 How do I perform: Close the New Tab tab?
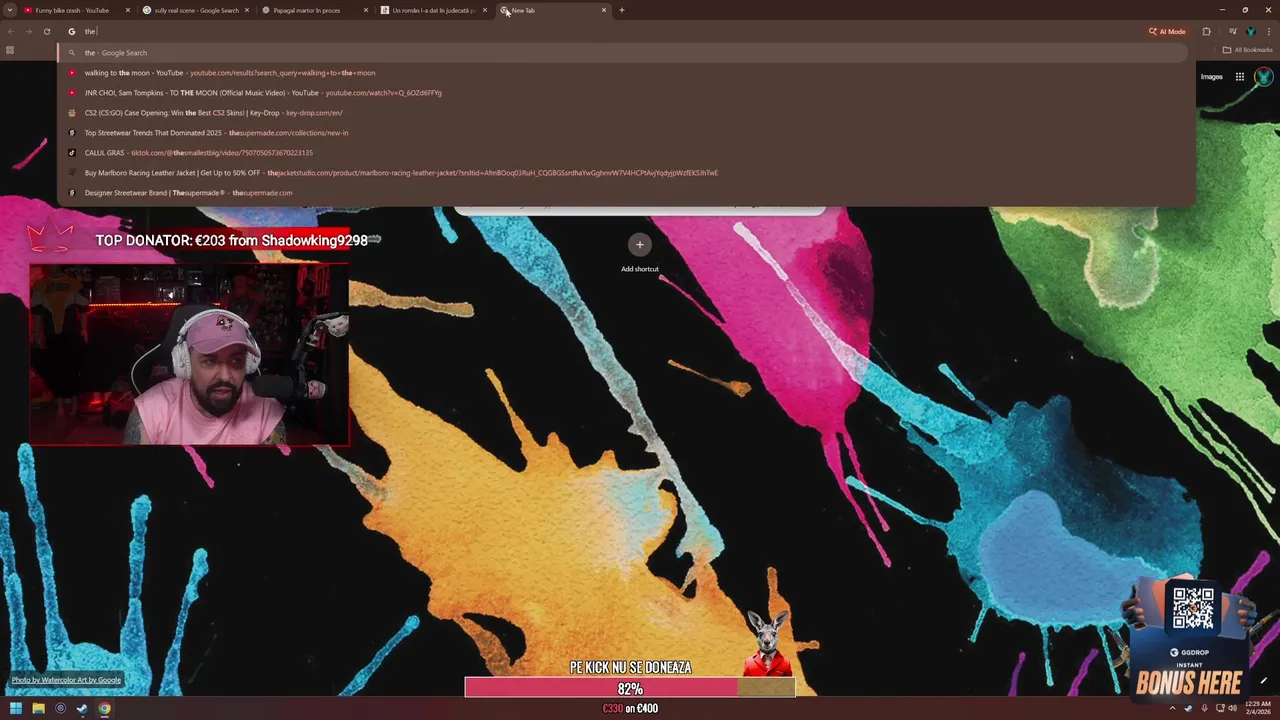coord(604,10)
